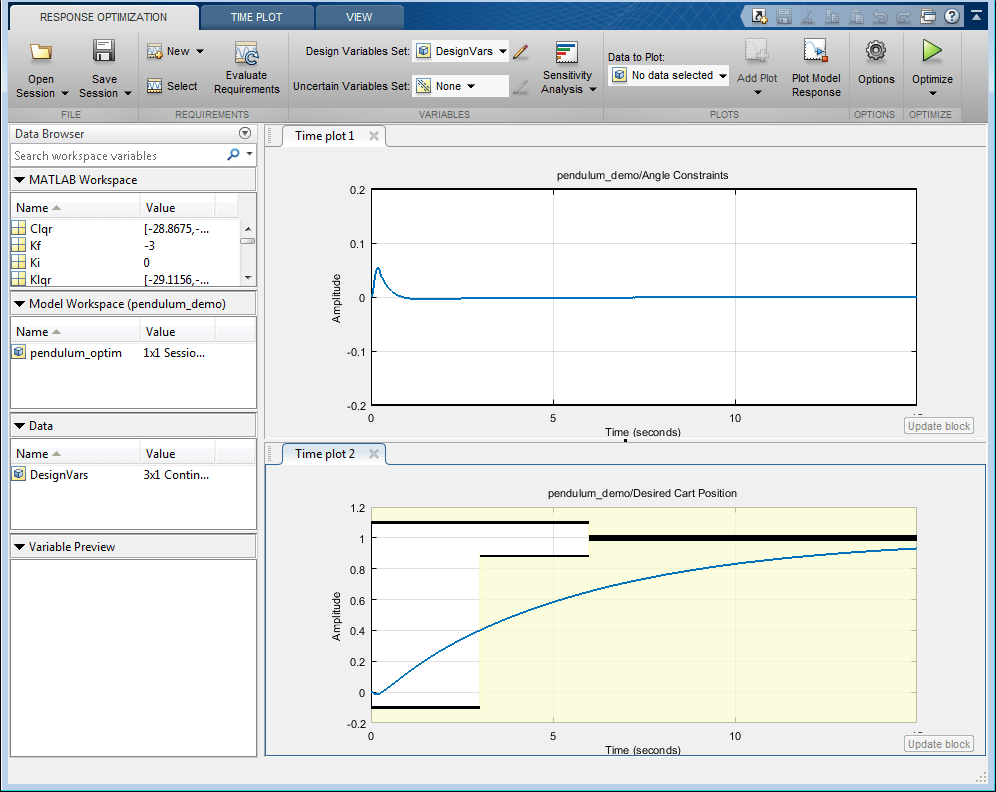Click the Open Session folder icon
Image resolution: width=996 pixels, height=792 pixels.
[41, 52]
